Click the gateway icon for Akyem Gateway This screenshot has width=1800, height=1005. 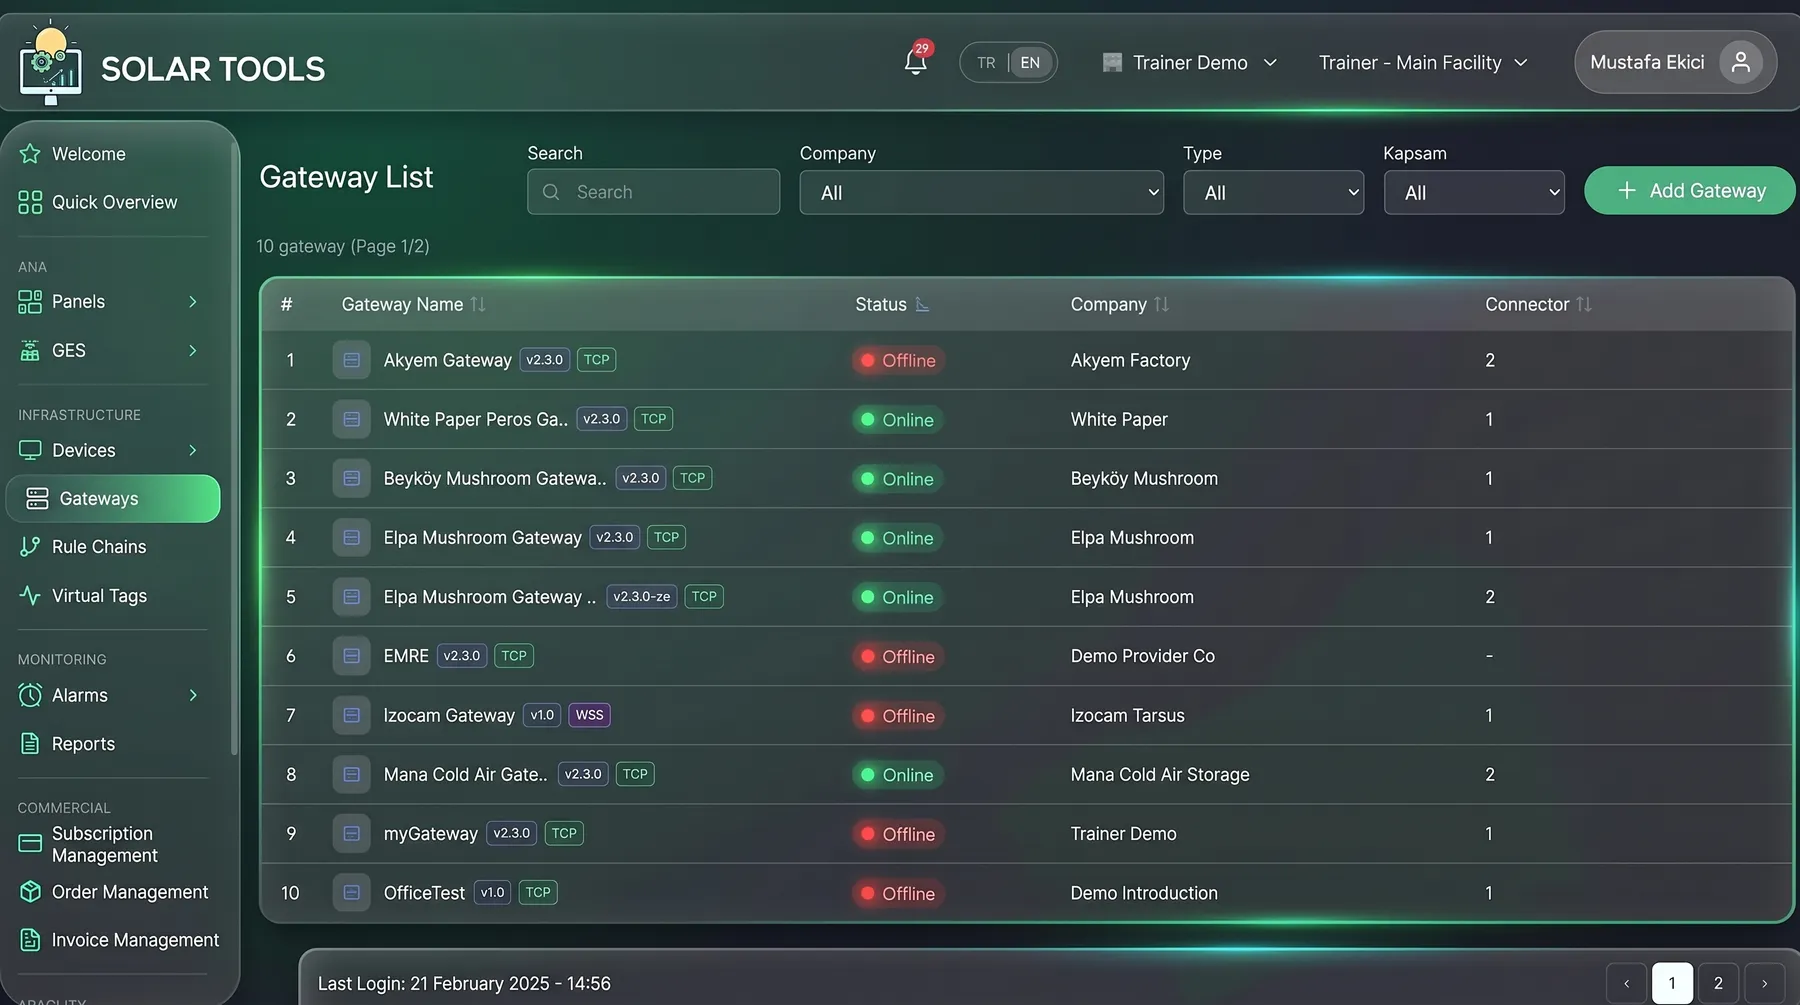(352, 360)
